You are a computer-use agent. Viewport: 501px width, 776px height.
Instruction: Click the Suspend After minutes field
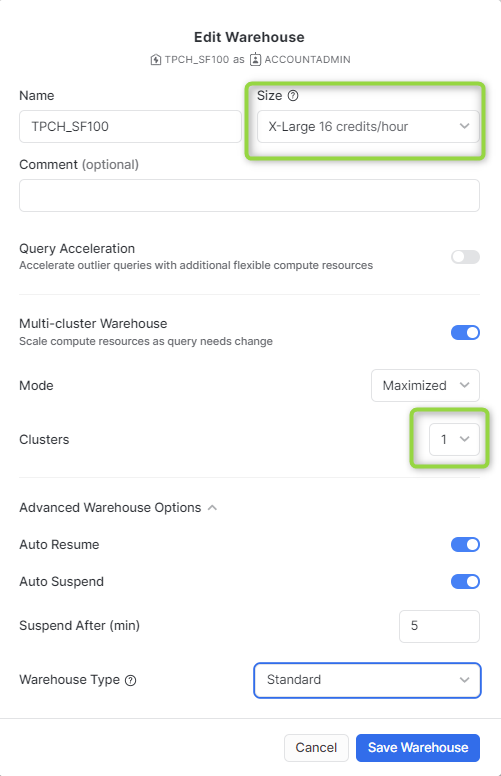[439, 627]
